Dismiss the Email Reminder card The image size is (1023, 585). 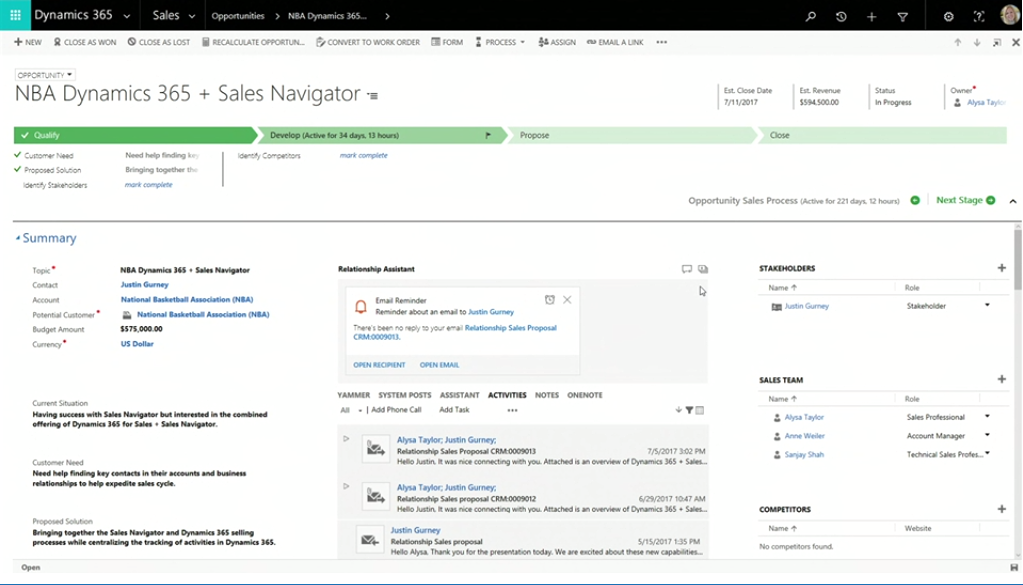(x=567, y=300)
